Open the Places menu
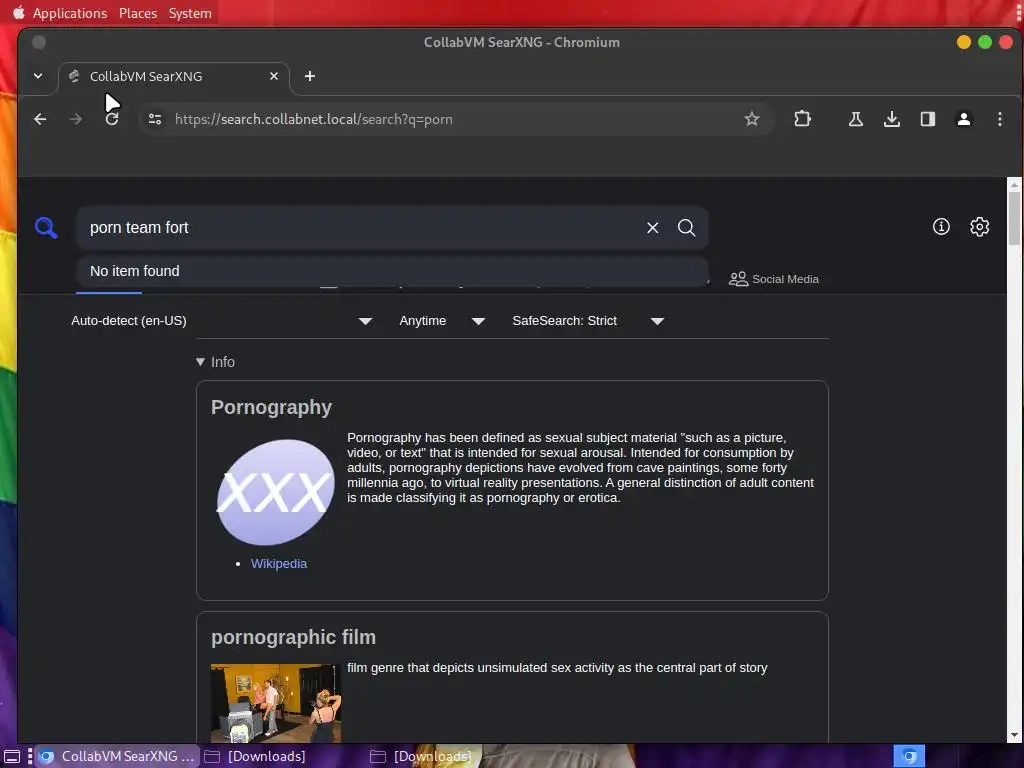 click(x=138, y=13)
